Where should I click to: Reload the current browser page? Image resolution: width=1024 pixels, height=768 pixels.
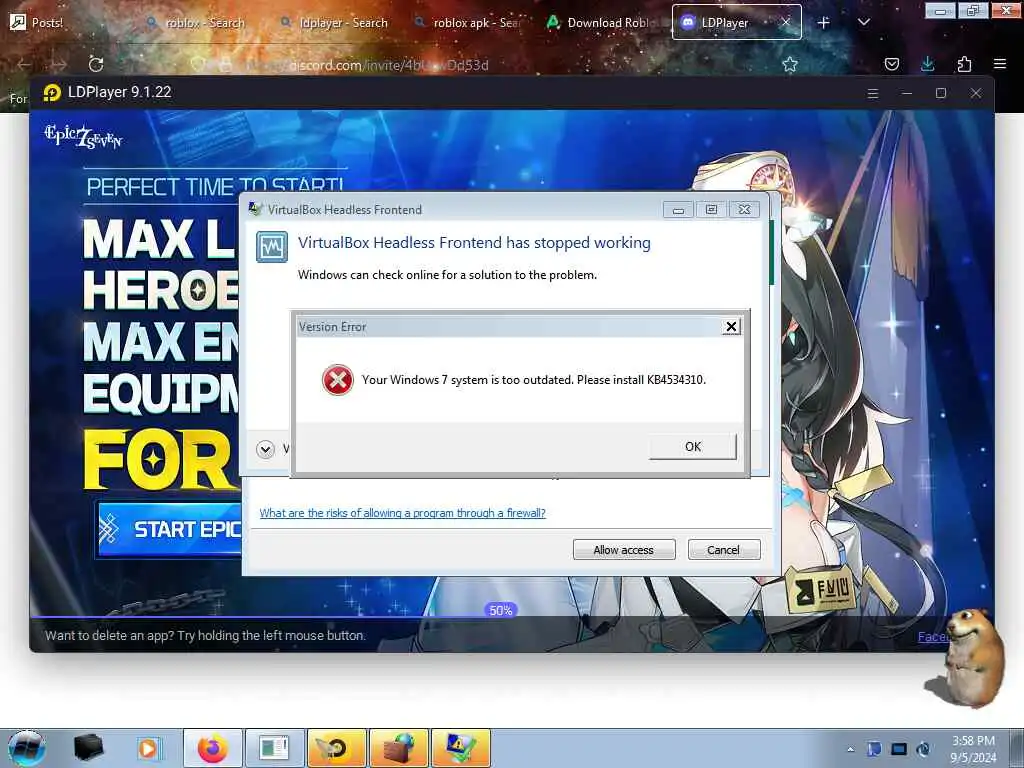(x=96, y=64)
